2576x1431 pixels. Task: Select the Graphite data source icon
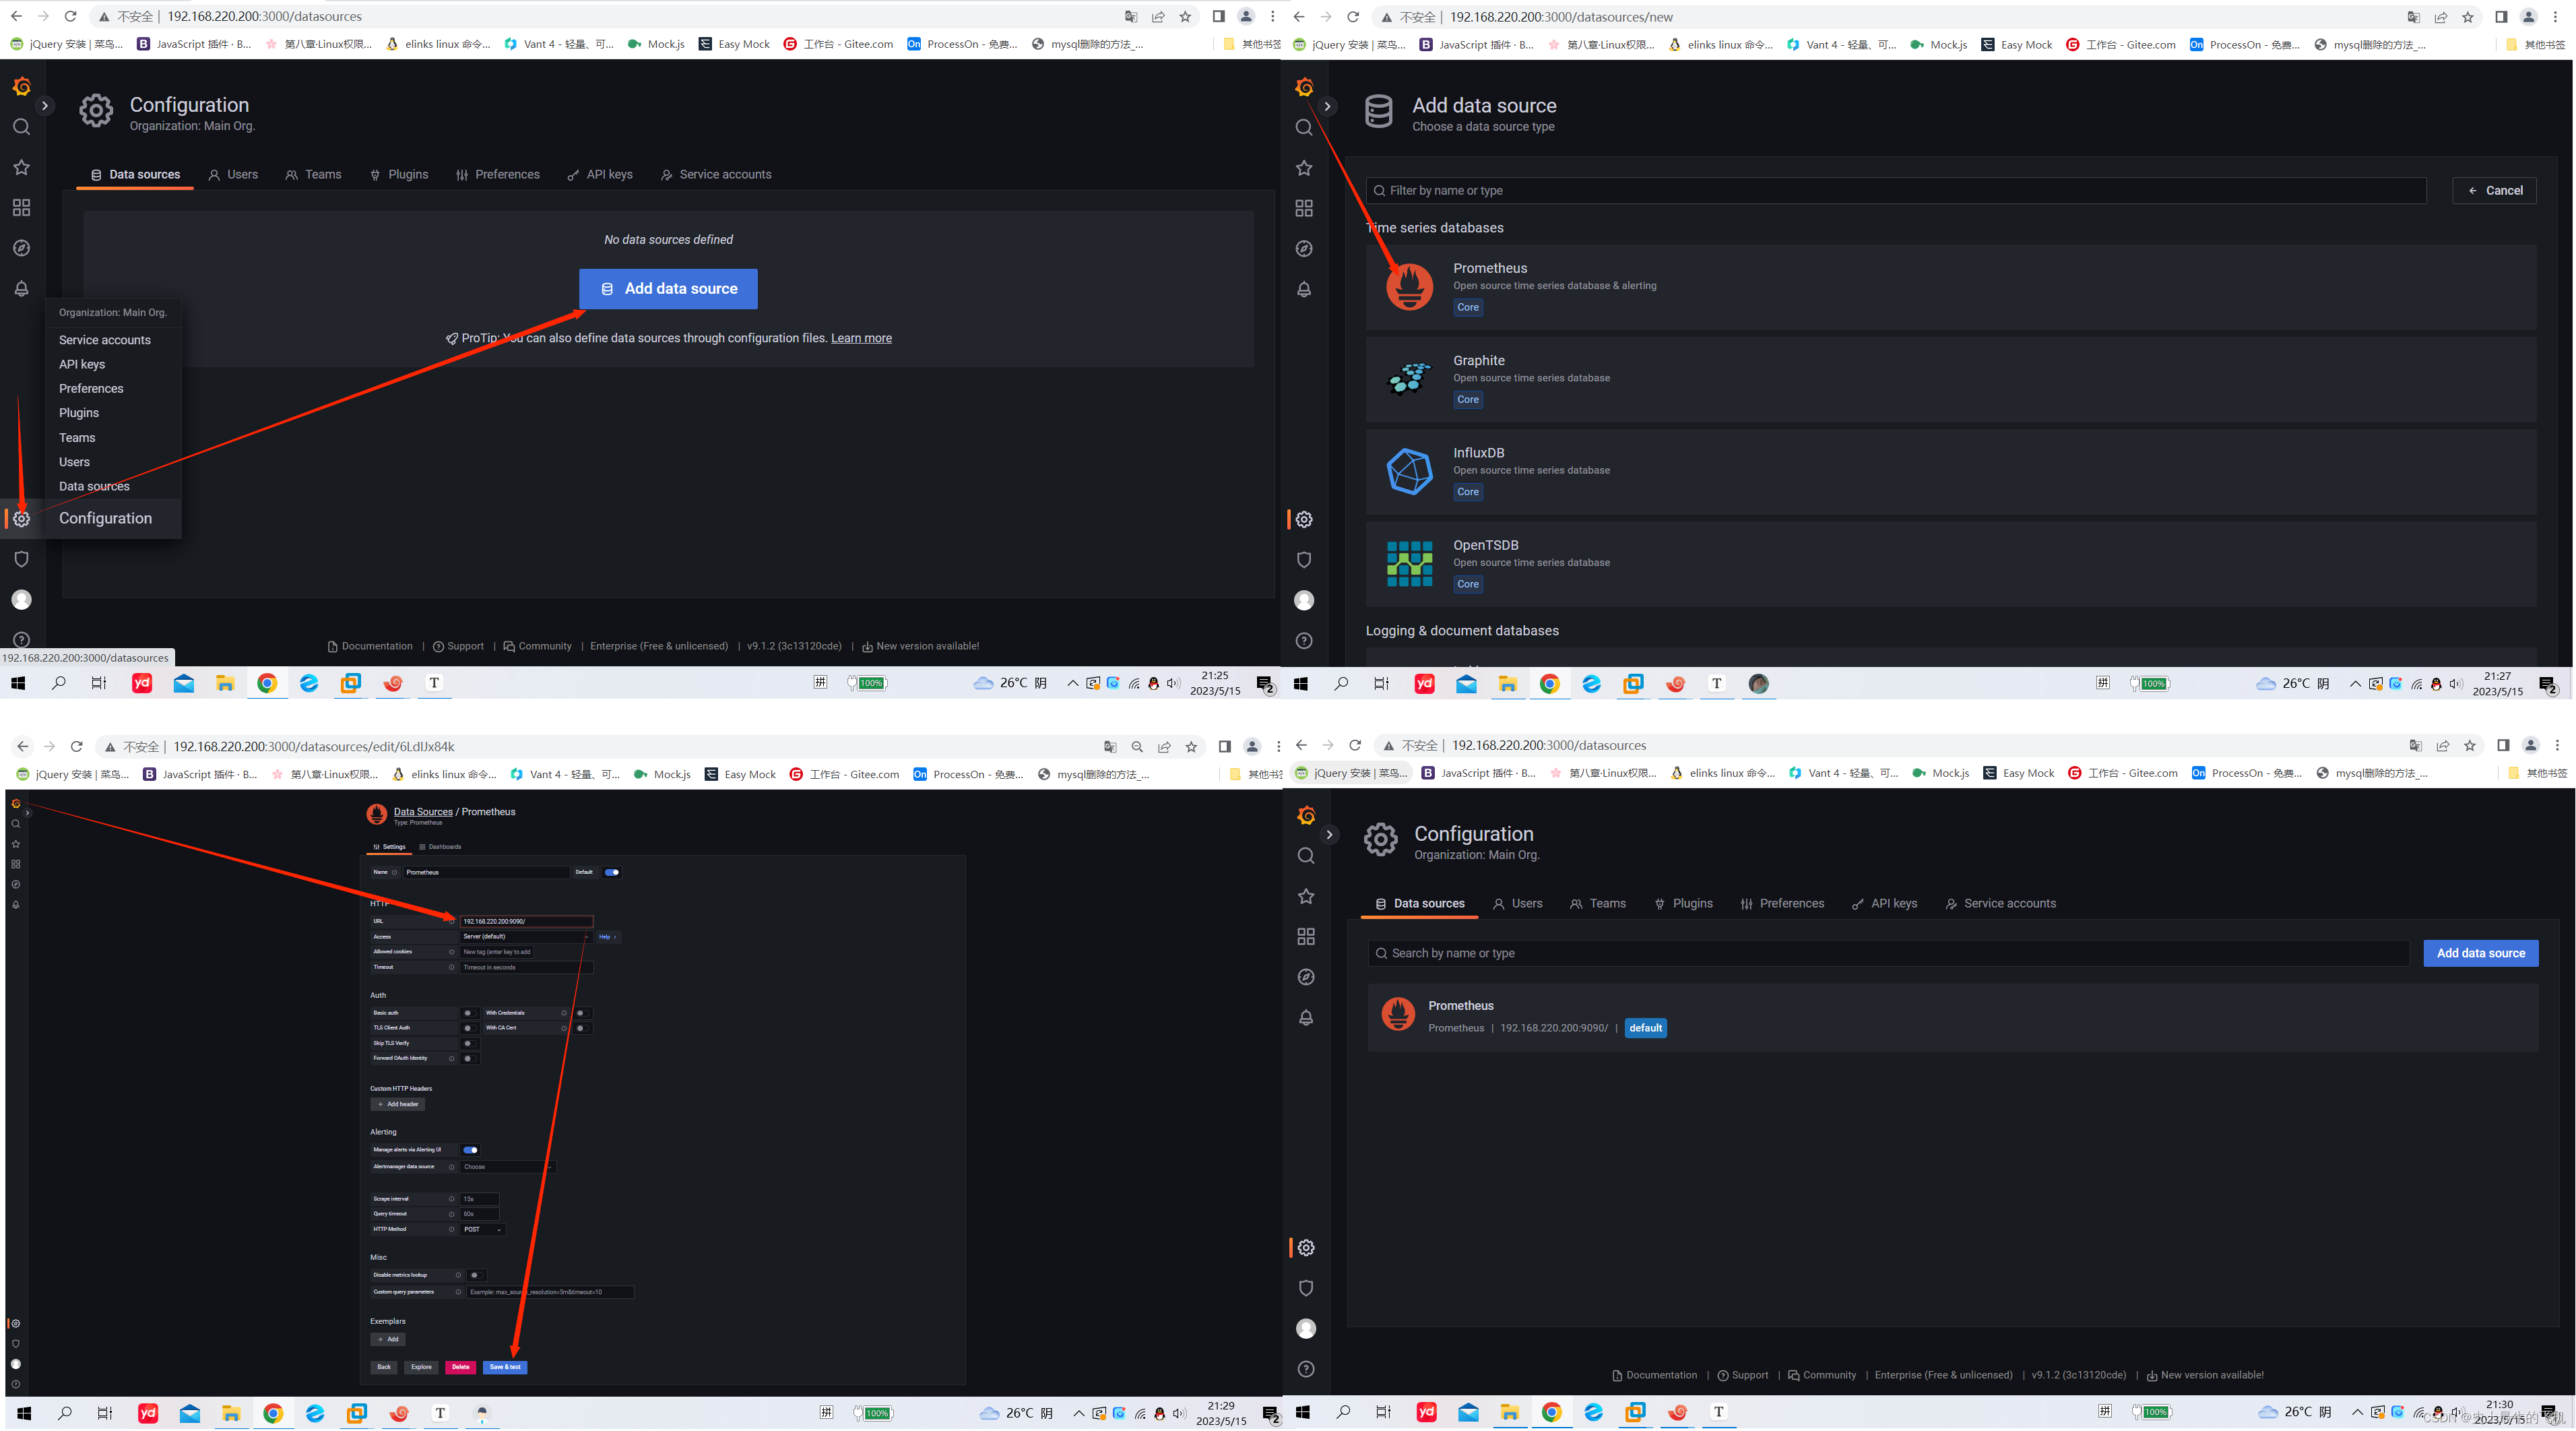[x=1409, y=379]
